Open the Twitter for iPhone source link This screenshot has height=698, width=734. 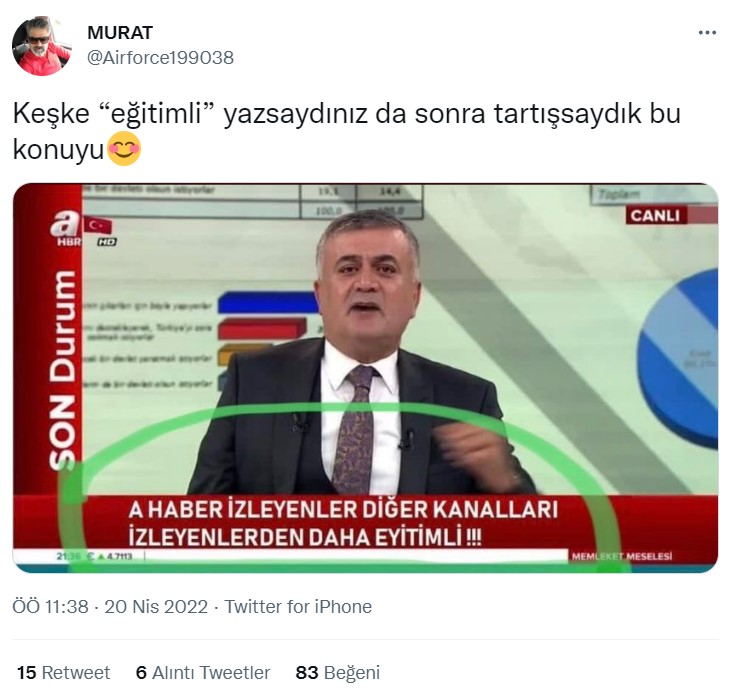tap(298, 607)
